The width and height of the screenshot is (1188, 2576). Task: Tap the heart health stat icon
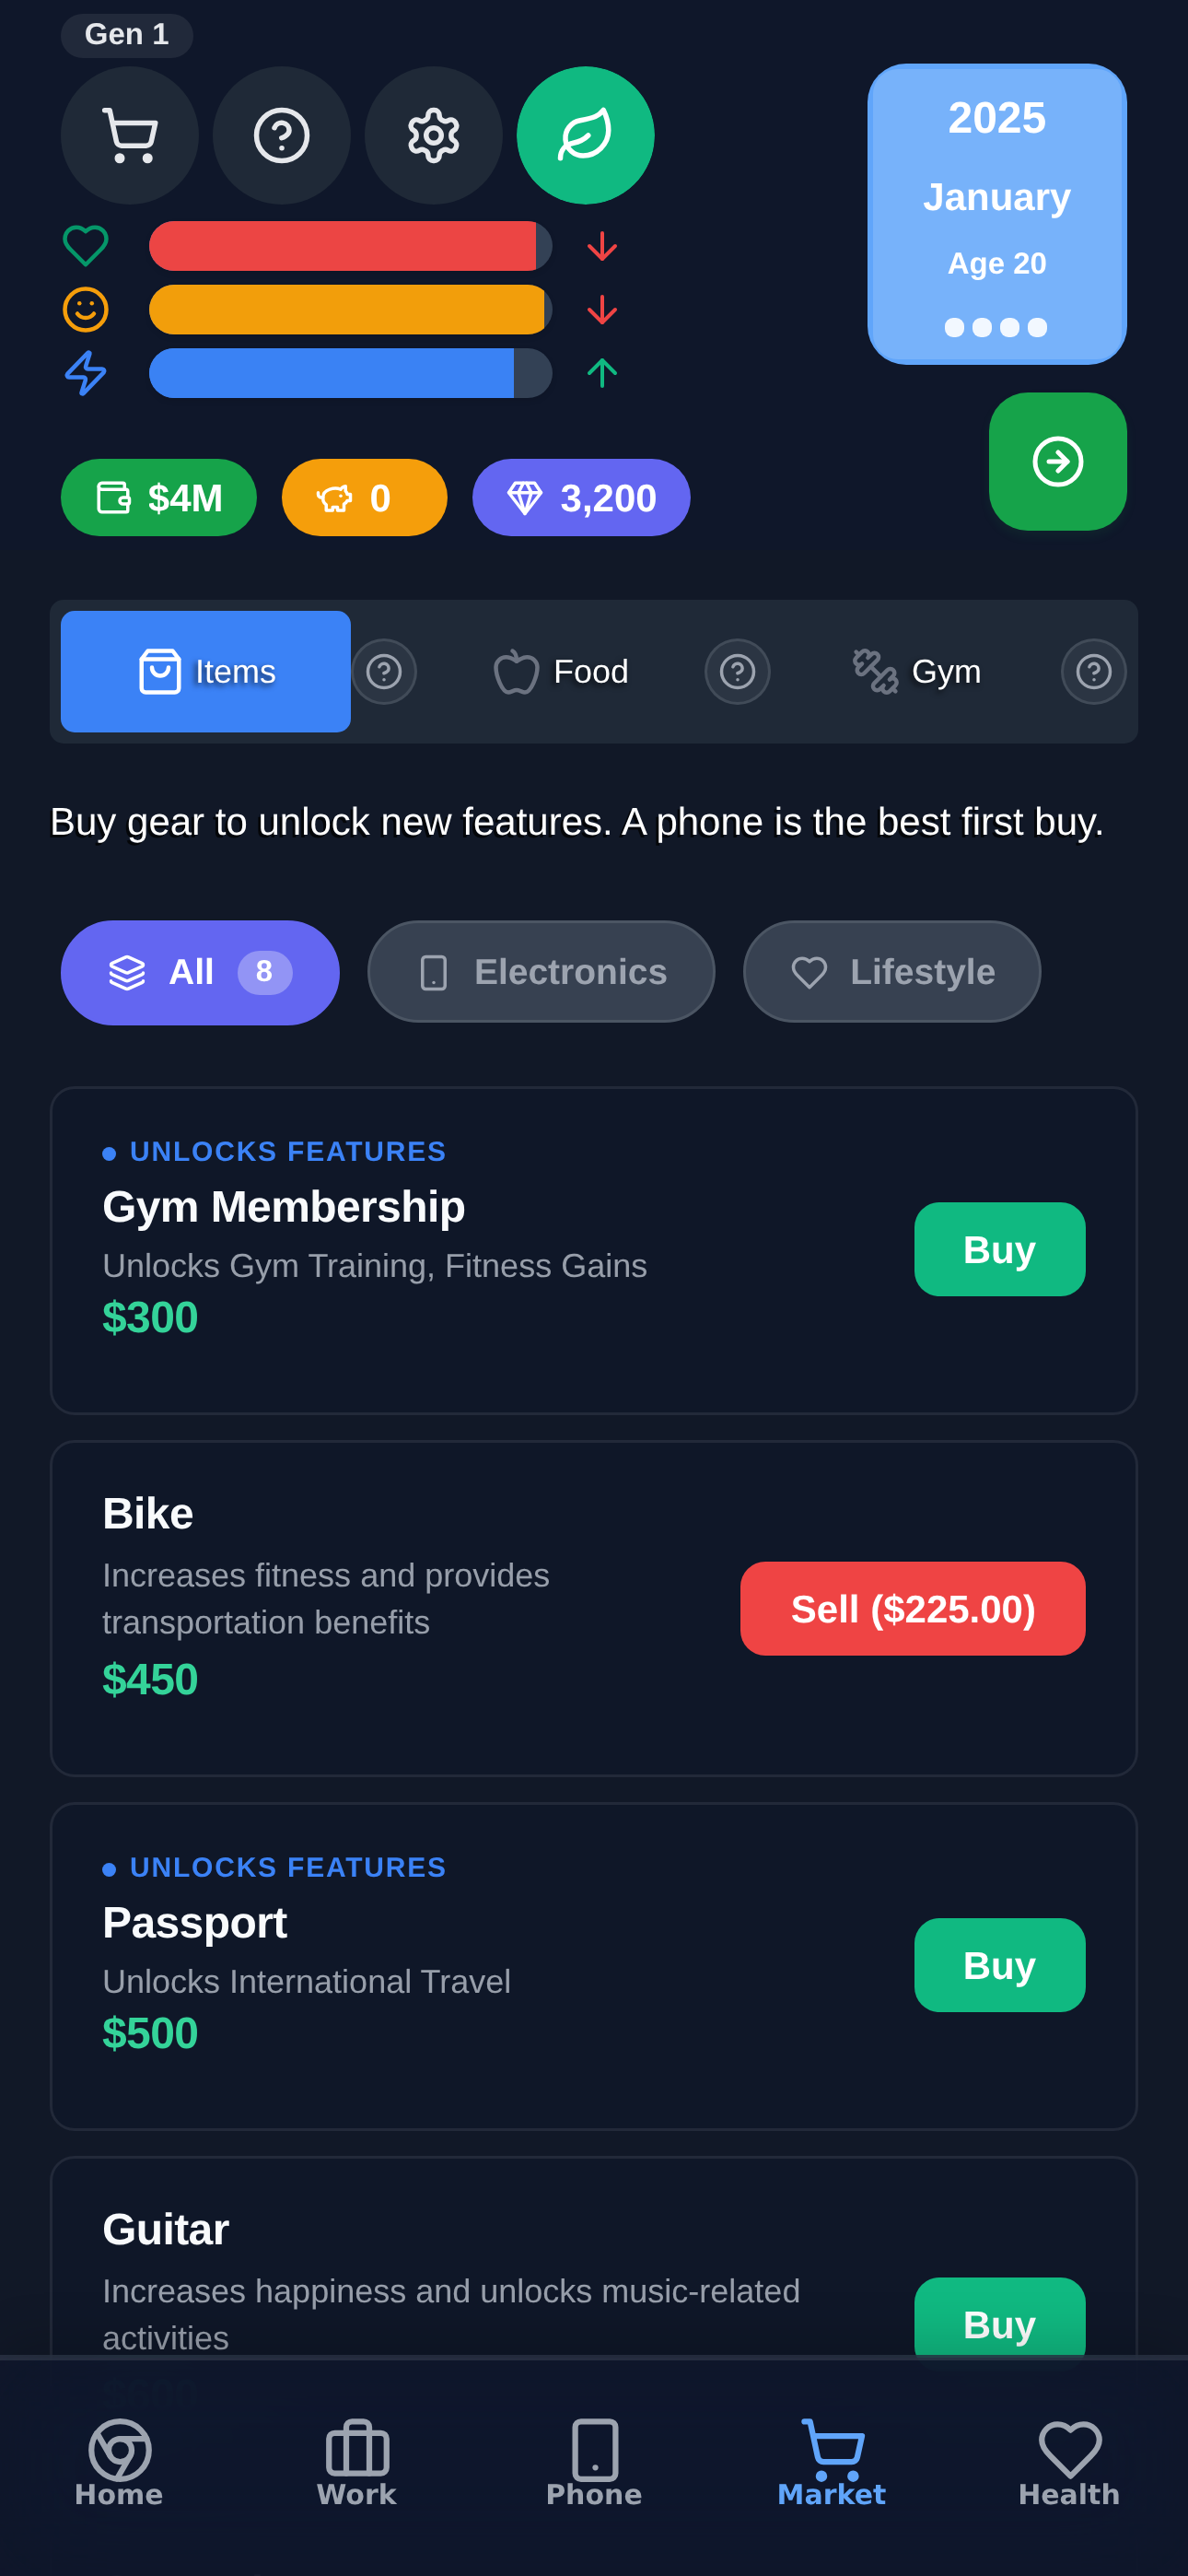86,246
